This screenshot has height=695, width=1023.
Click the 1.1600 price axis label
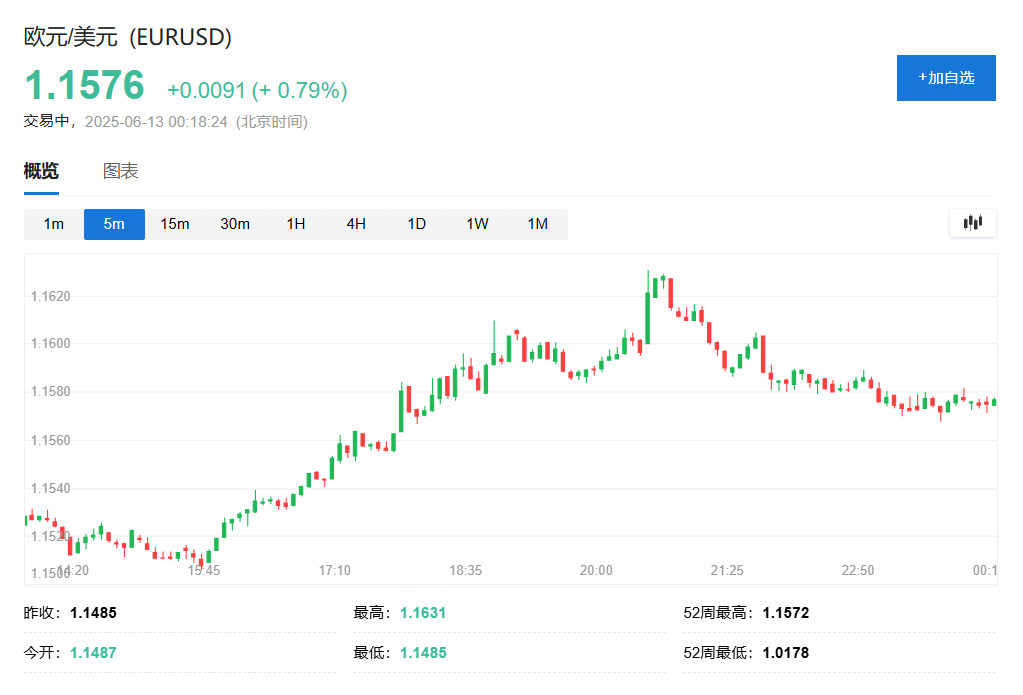(x=51, y=343)
